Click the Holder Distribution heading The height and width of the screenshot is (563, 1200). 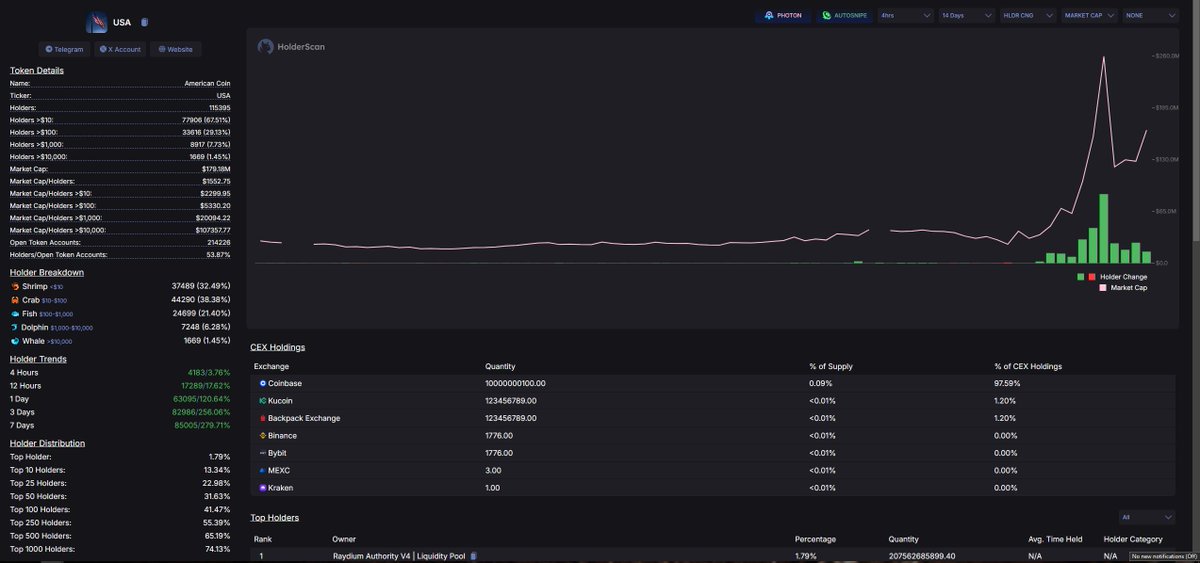tap(47, 443)
